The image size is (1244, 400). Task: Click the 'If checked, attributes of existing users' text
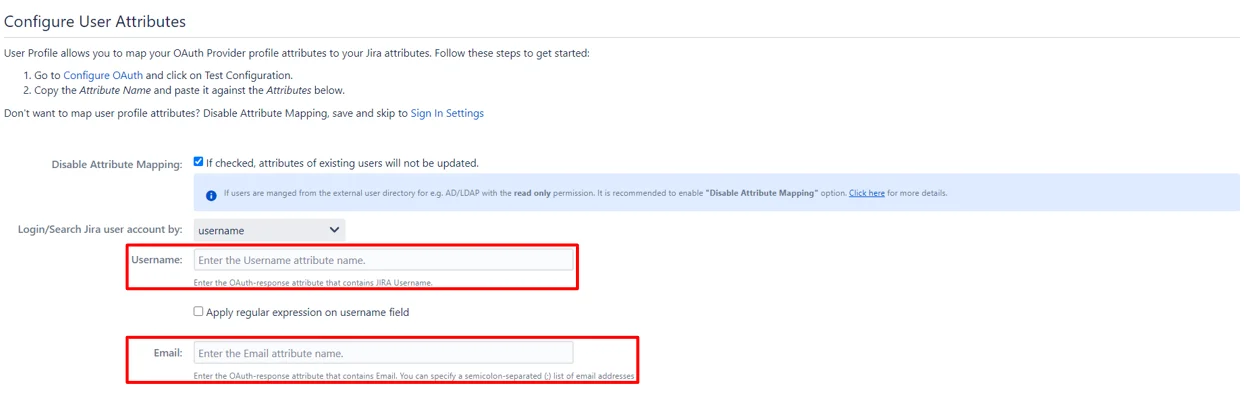[343, 162]
